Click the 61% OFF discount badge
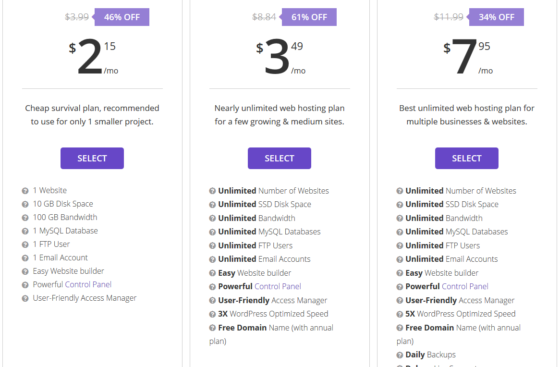 (309, 17)
